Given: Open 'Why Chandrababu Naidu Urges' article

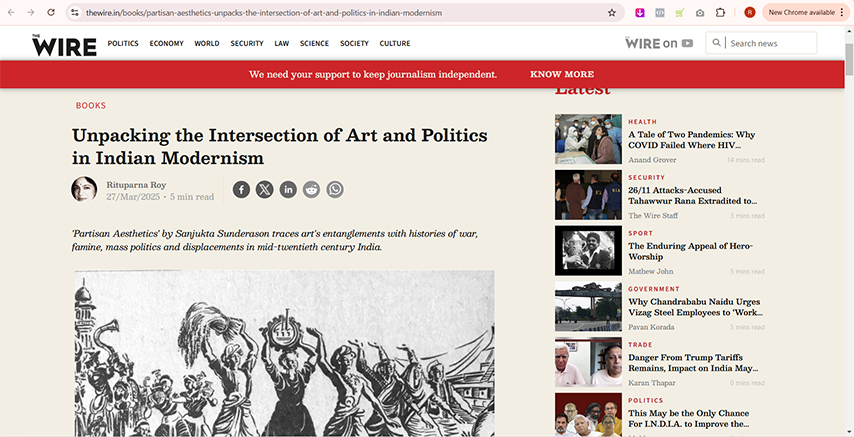Looking at the screenshot, I should [x=696, y=307].
